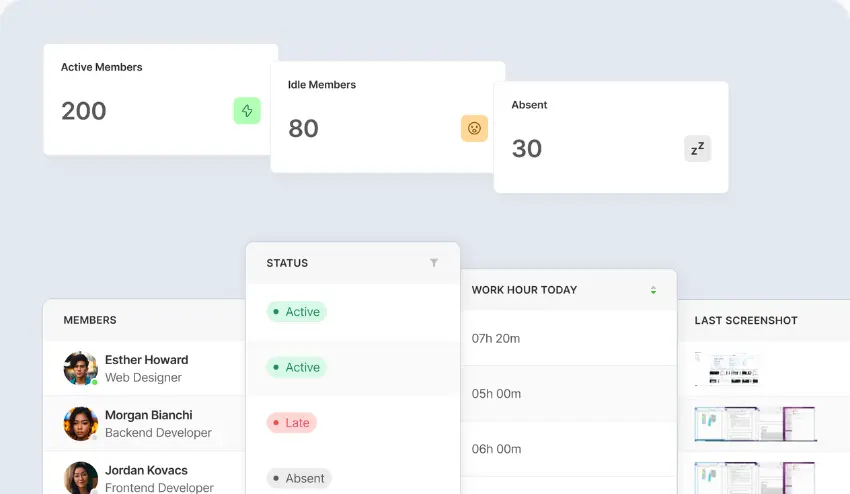Click the green lightning bolt Active Members icon
The image size is (850, 494).
point(247,111)
